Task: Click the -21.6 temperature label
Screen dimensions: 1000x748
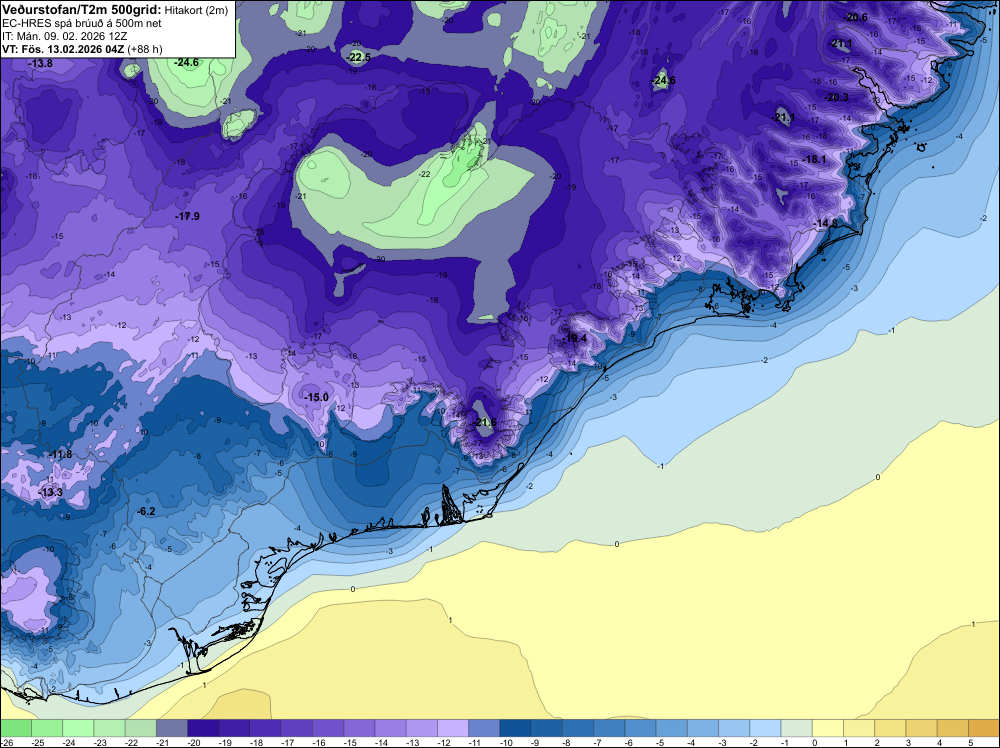Action: pyautogui.click(x=484, y=422)
